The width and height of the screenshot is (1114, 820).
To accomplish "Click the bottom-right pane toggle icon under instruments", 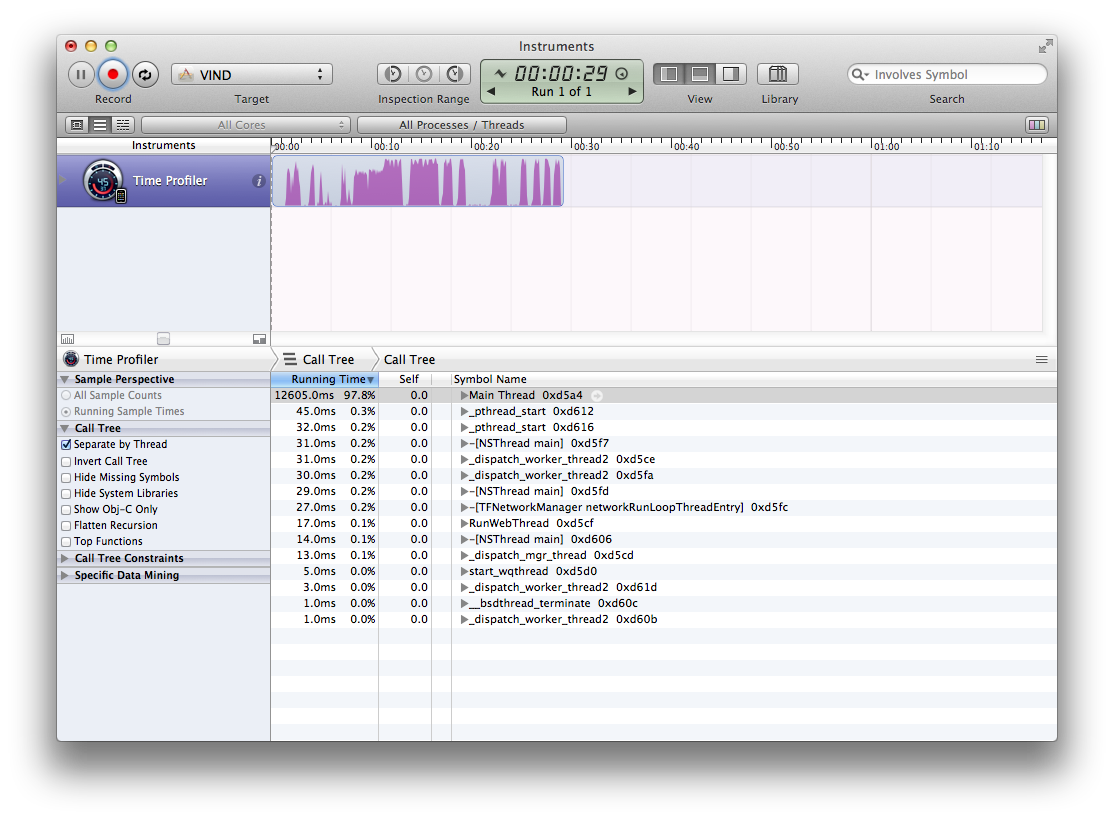I will click(259, 339).
